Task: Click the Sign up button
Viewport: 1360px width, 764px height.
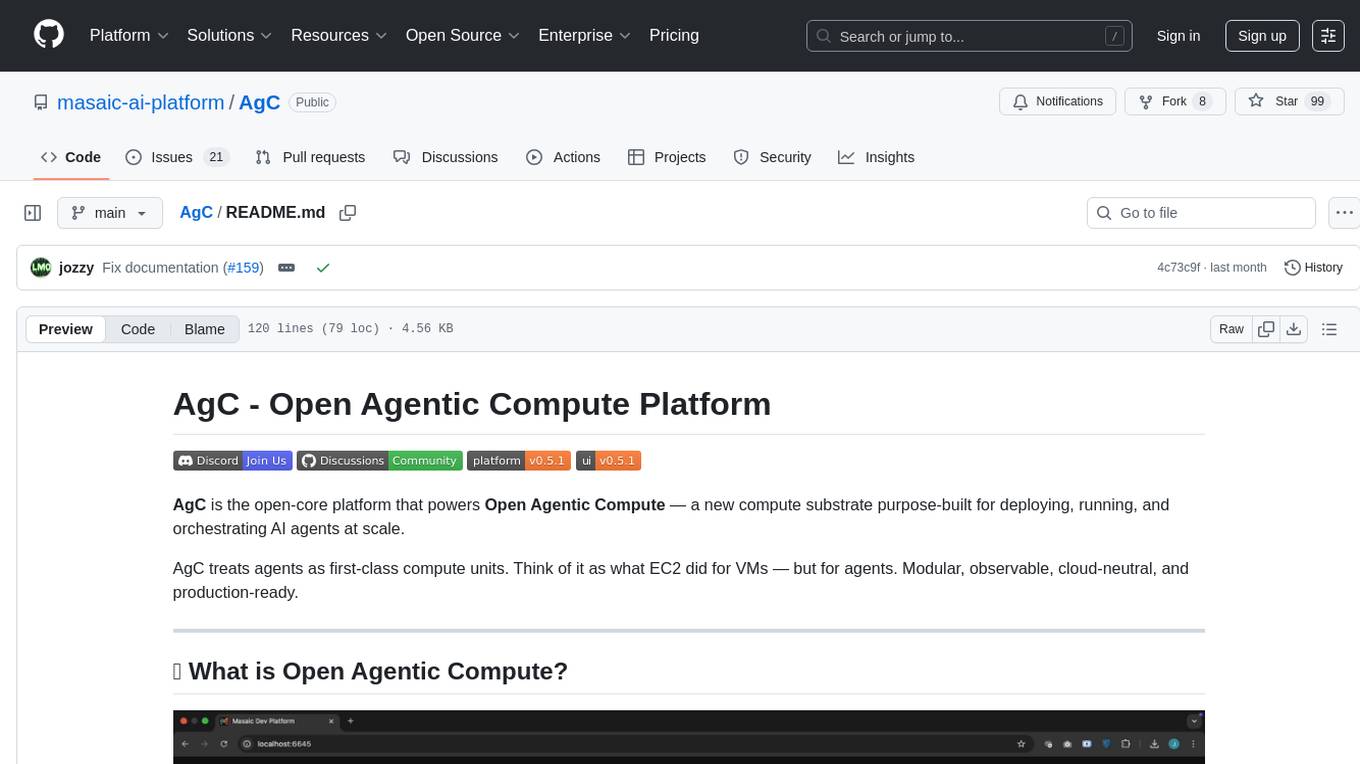Action: [x=1262, y=36]
